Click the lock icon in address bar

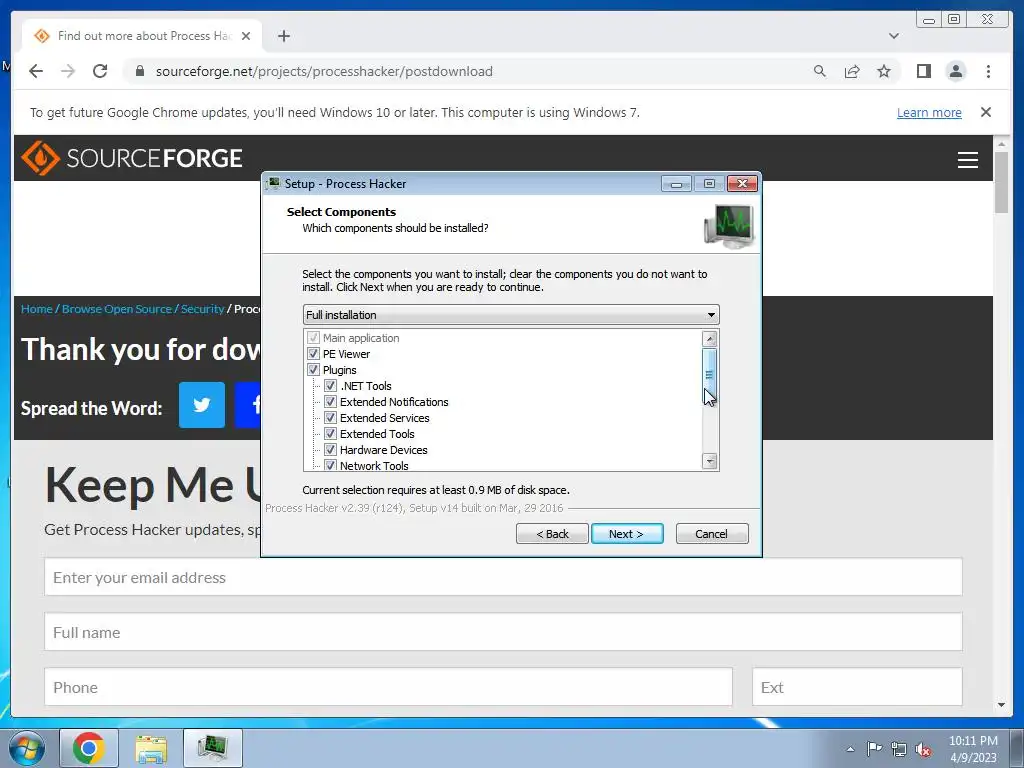tap(139, 71)
